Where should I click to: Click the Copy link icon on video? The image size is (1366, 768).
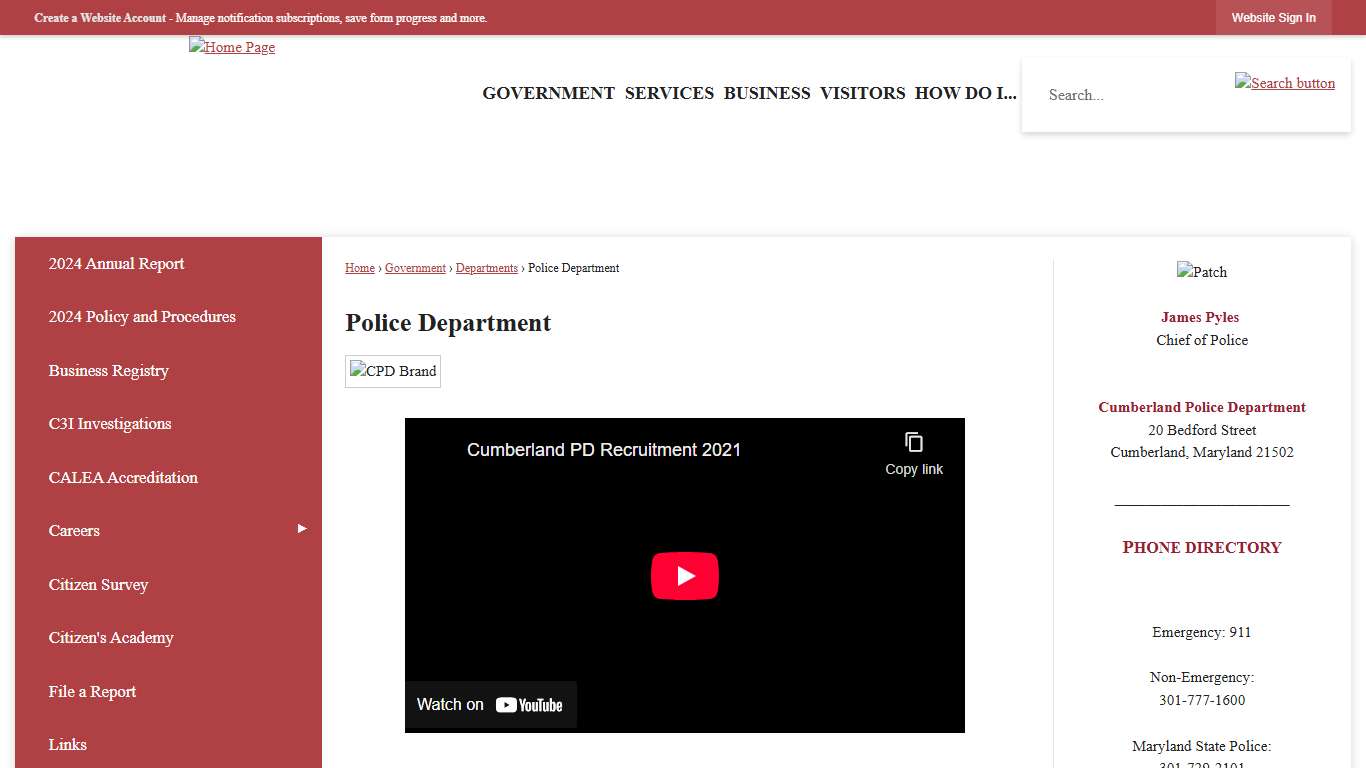pyautogui.click(x=913, y=443)
